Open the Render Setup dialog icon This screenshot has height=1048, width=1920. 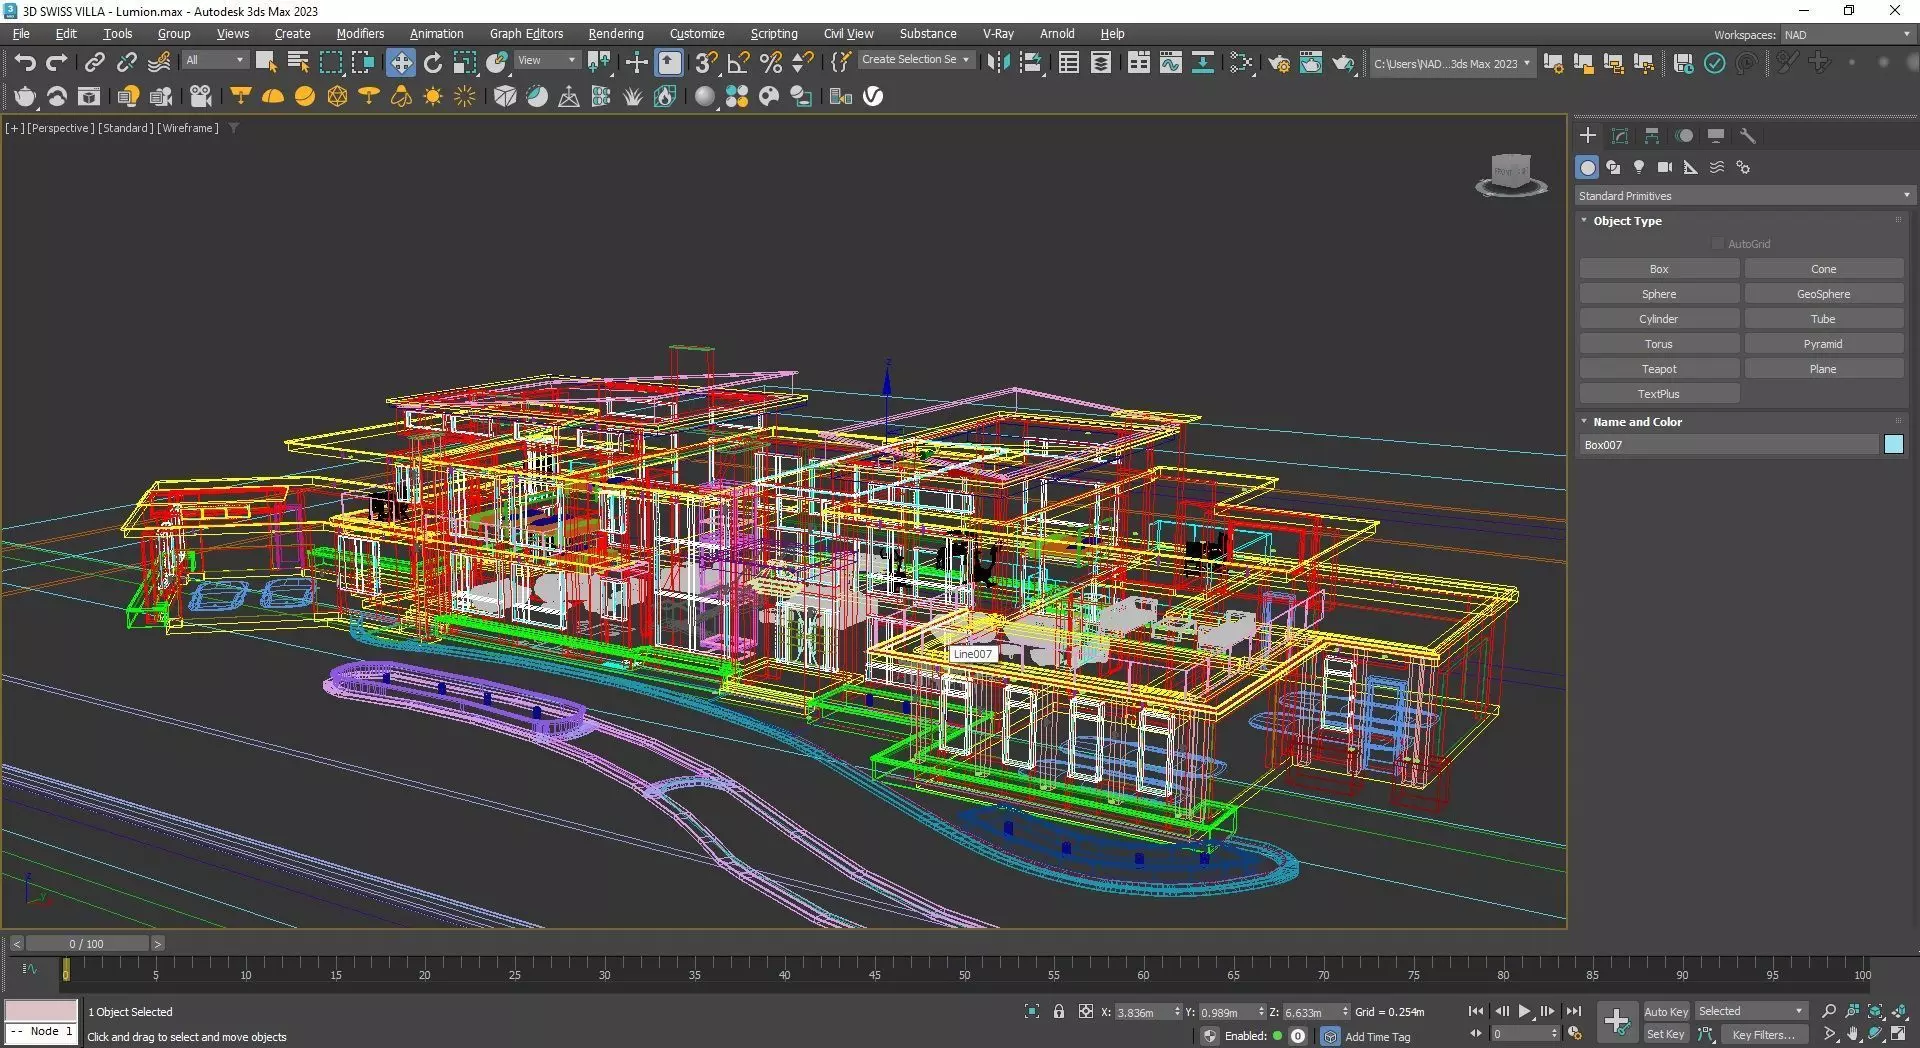[1279, 63]
